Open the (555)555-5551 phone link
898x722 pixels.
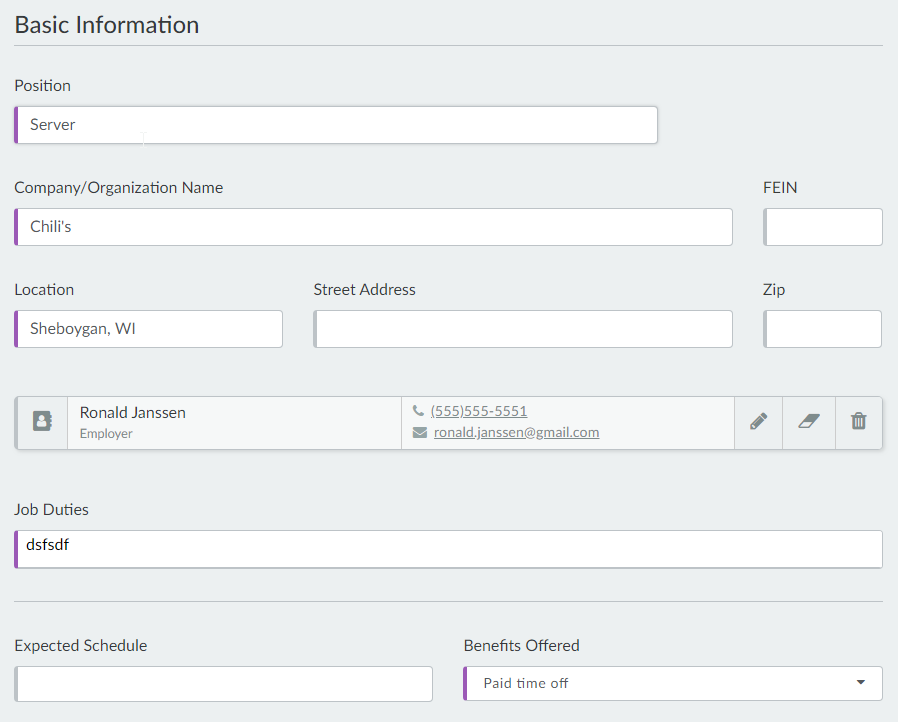(x=479, y=411)
